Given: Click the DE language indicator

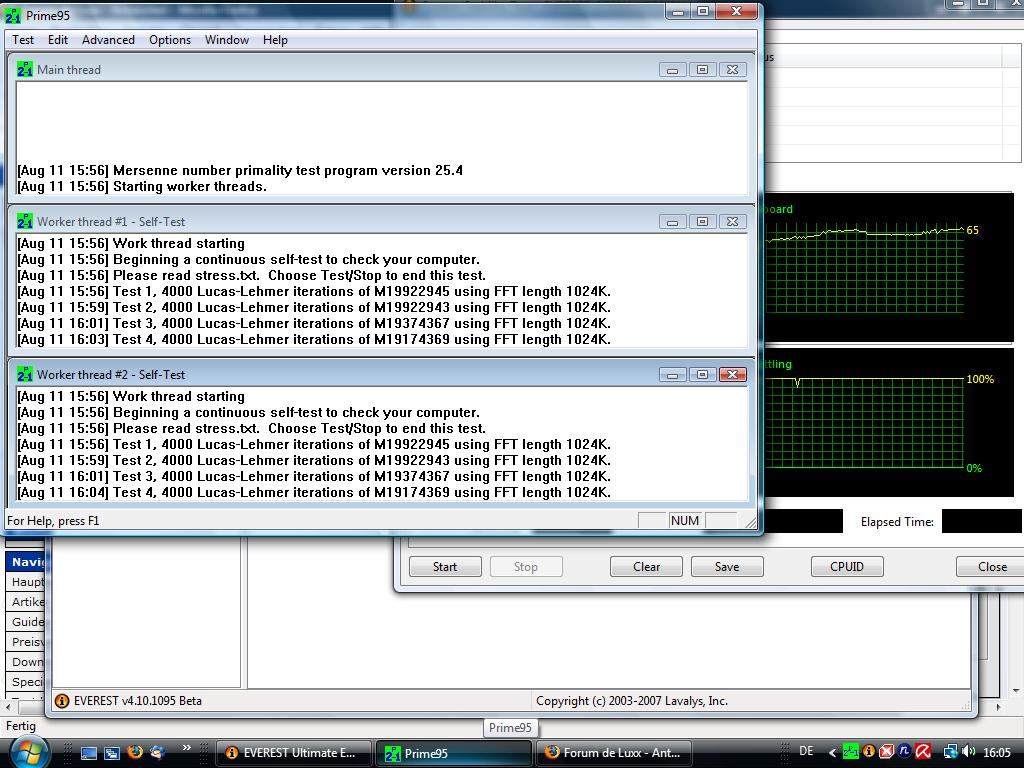Looking at the screenshot, I should coord(806,752).
